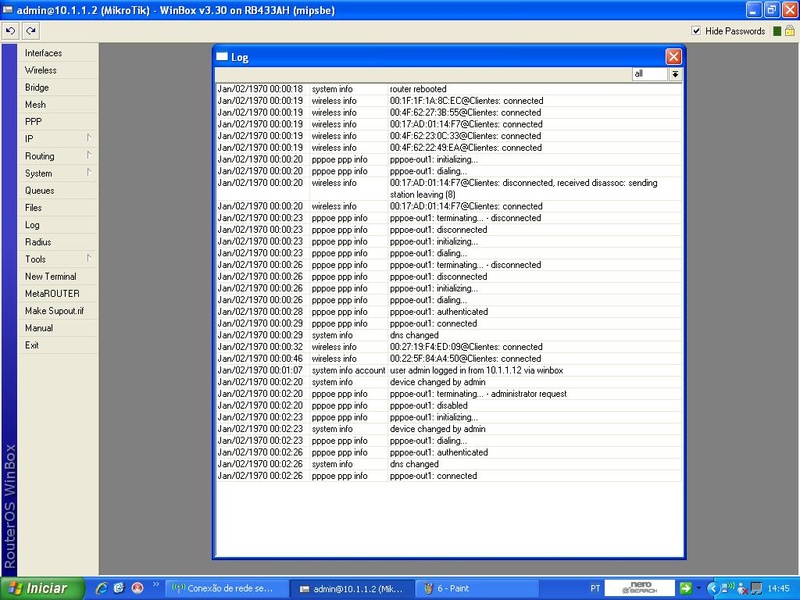The width and height of the screenshot is (800, 600).
Task: Open the Log menu item
Action: point(57,225)
